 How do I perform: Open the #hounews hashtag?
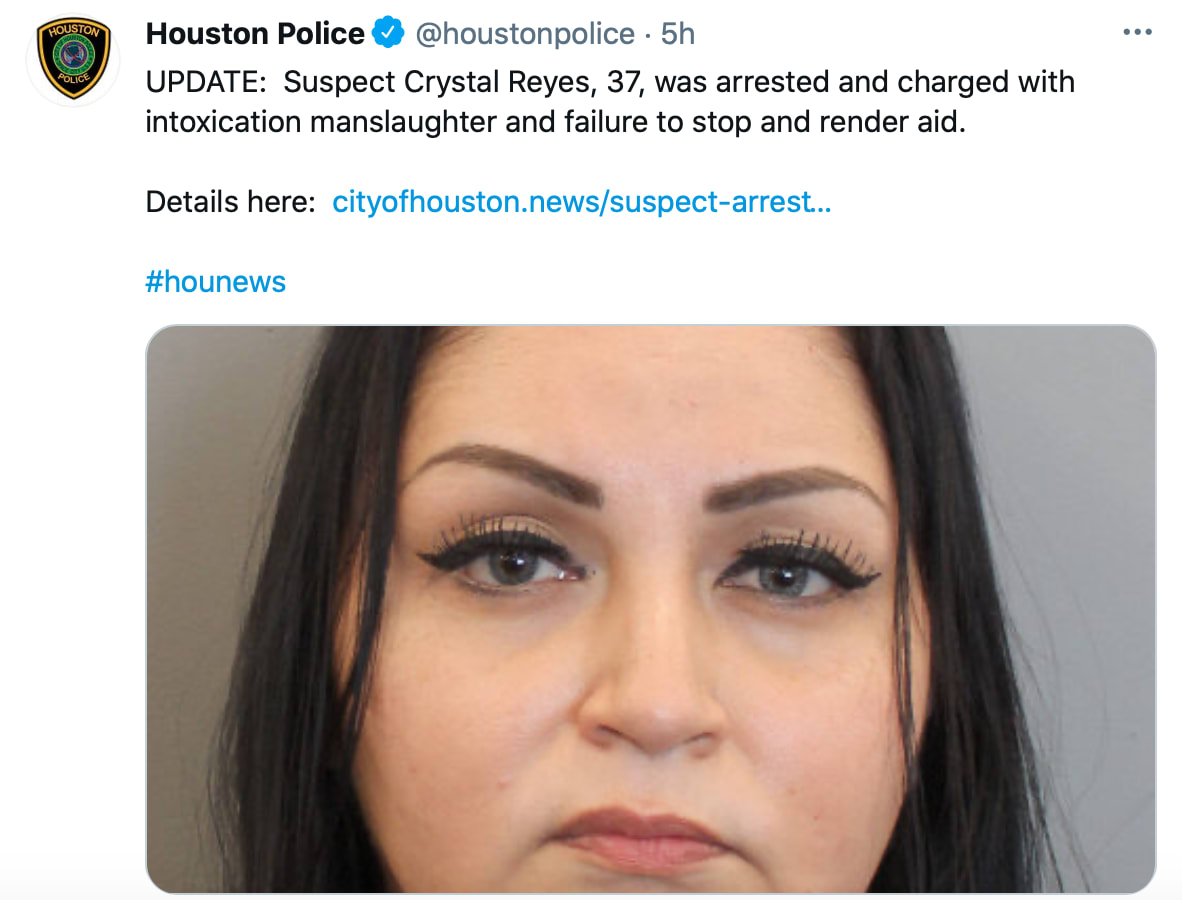click(216, 282)
